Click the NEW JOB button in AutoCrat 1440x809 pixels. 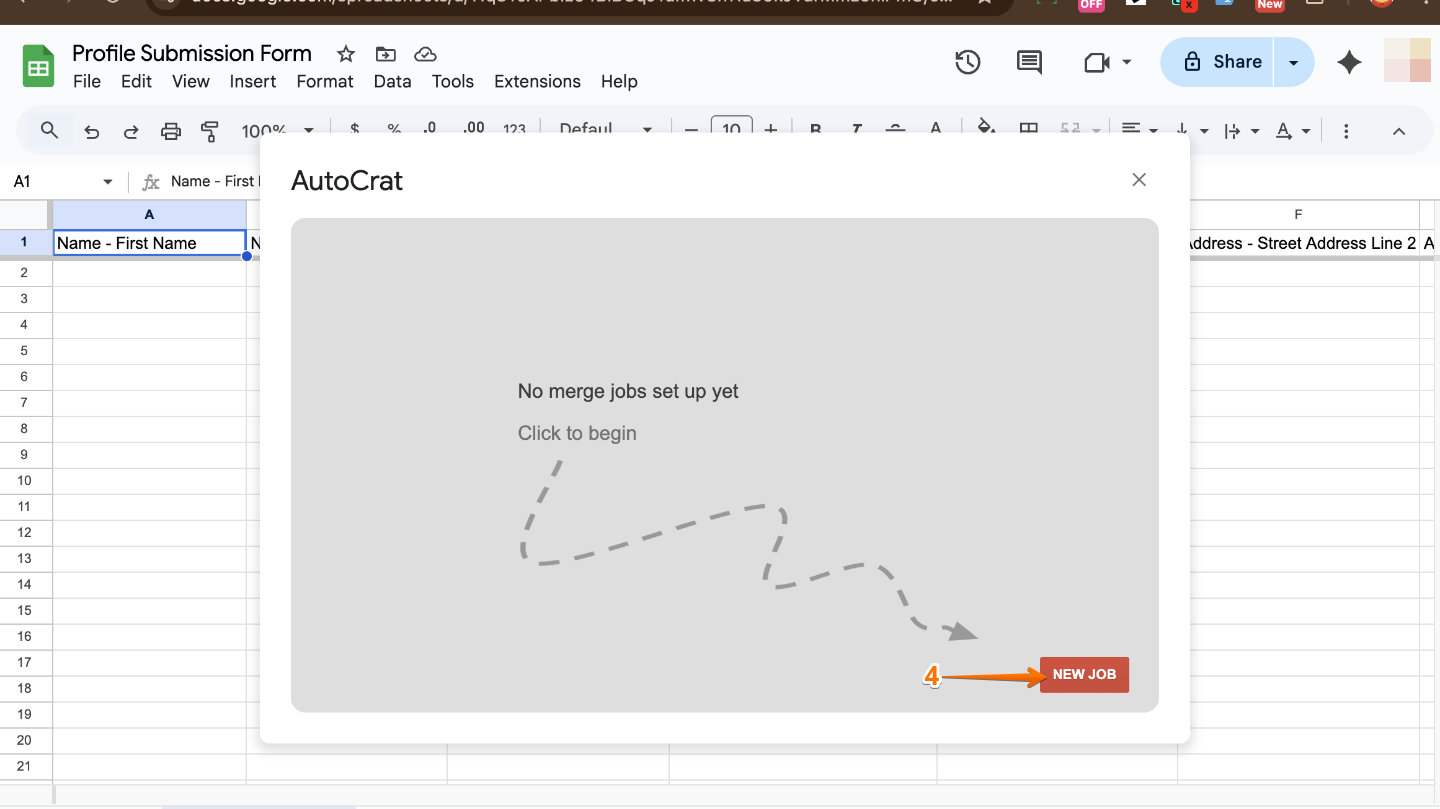(1083, 674)
